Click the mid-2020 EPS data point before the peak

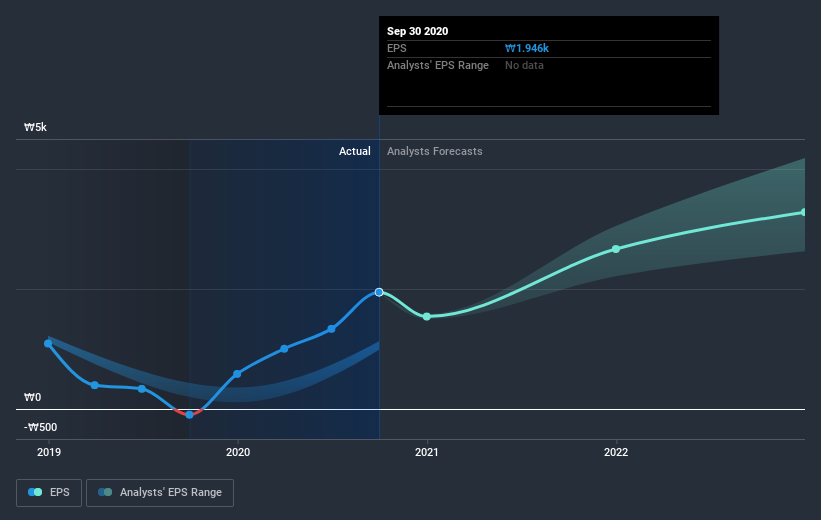[331, 329]
